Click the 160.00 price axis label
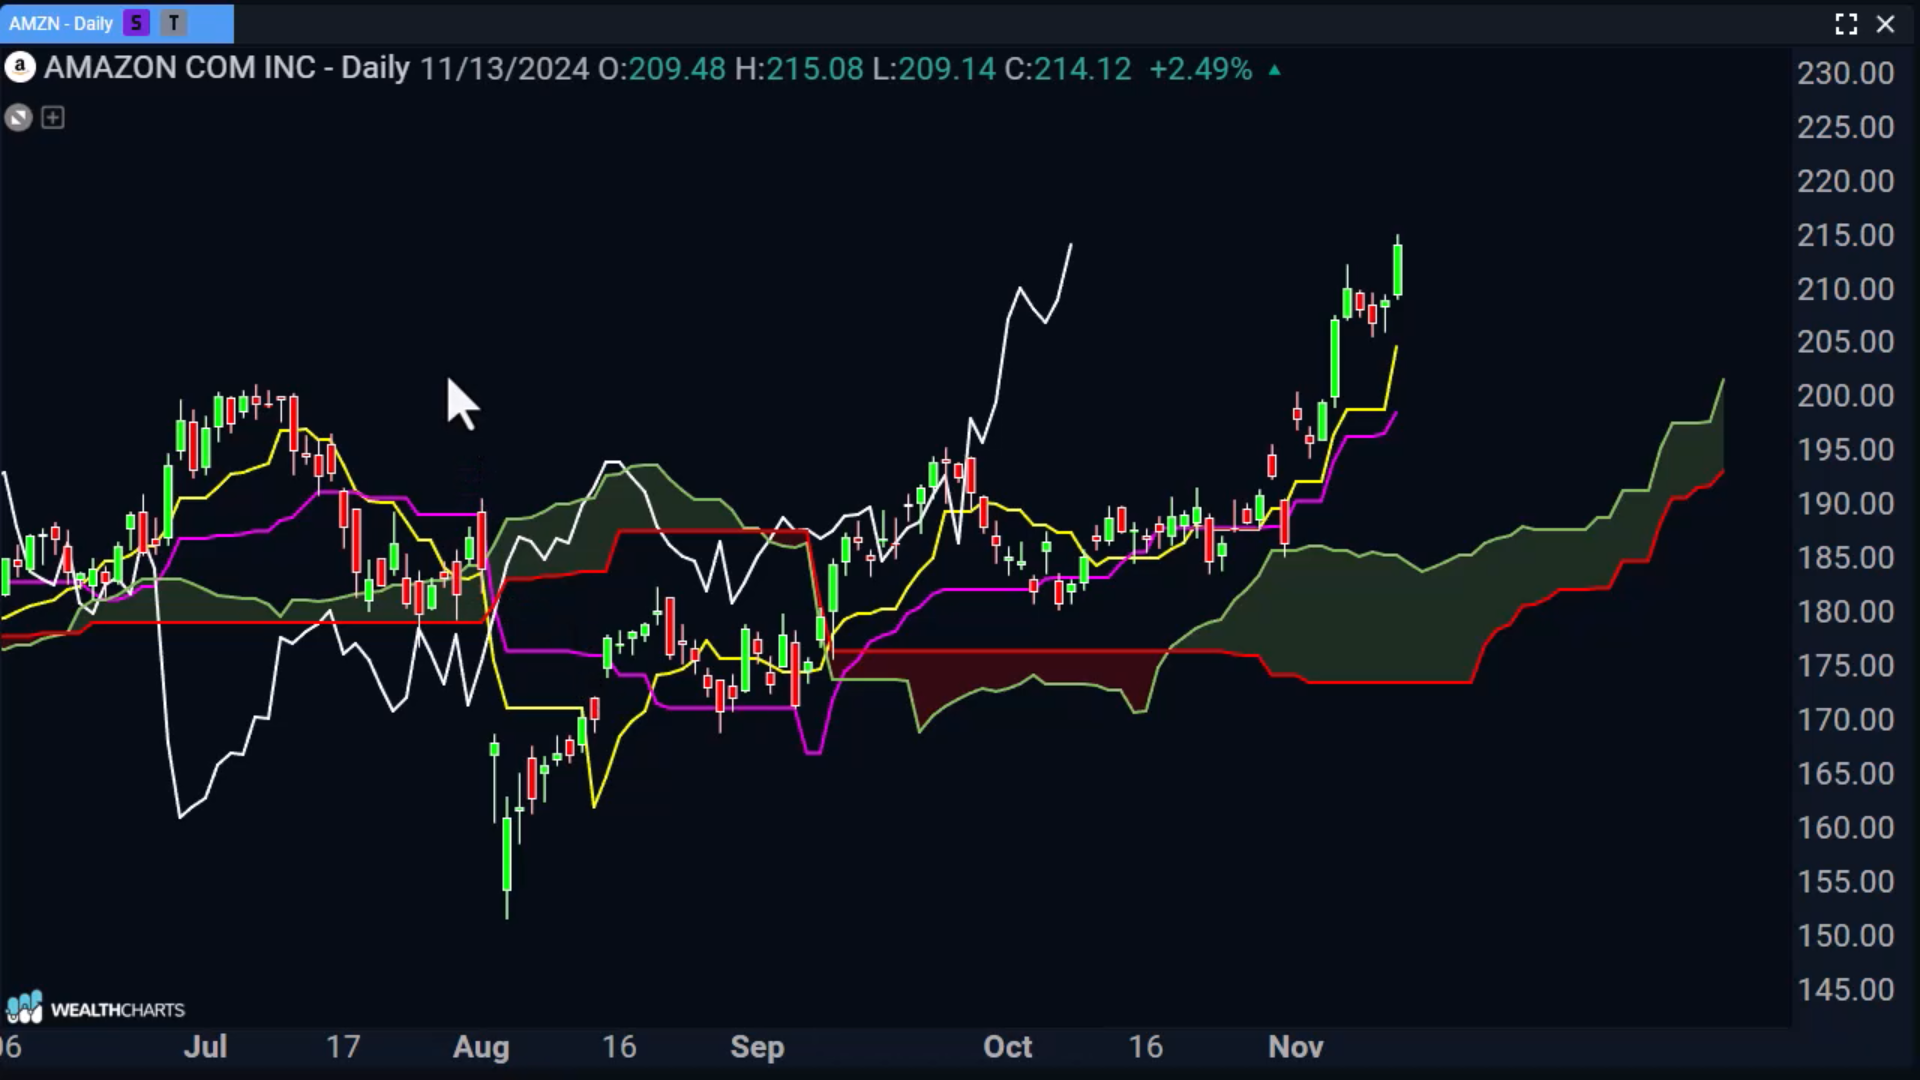Viewport: 1920px width, 1080px height. [x=1845, y=828]
